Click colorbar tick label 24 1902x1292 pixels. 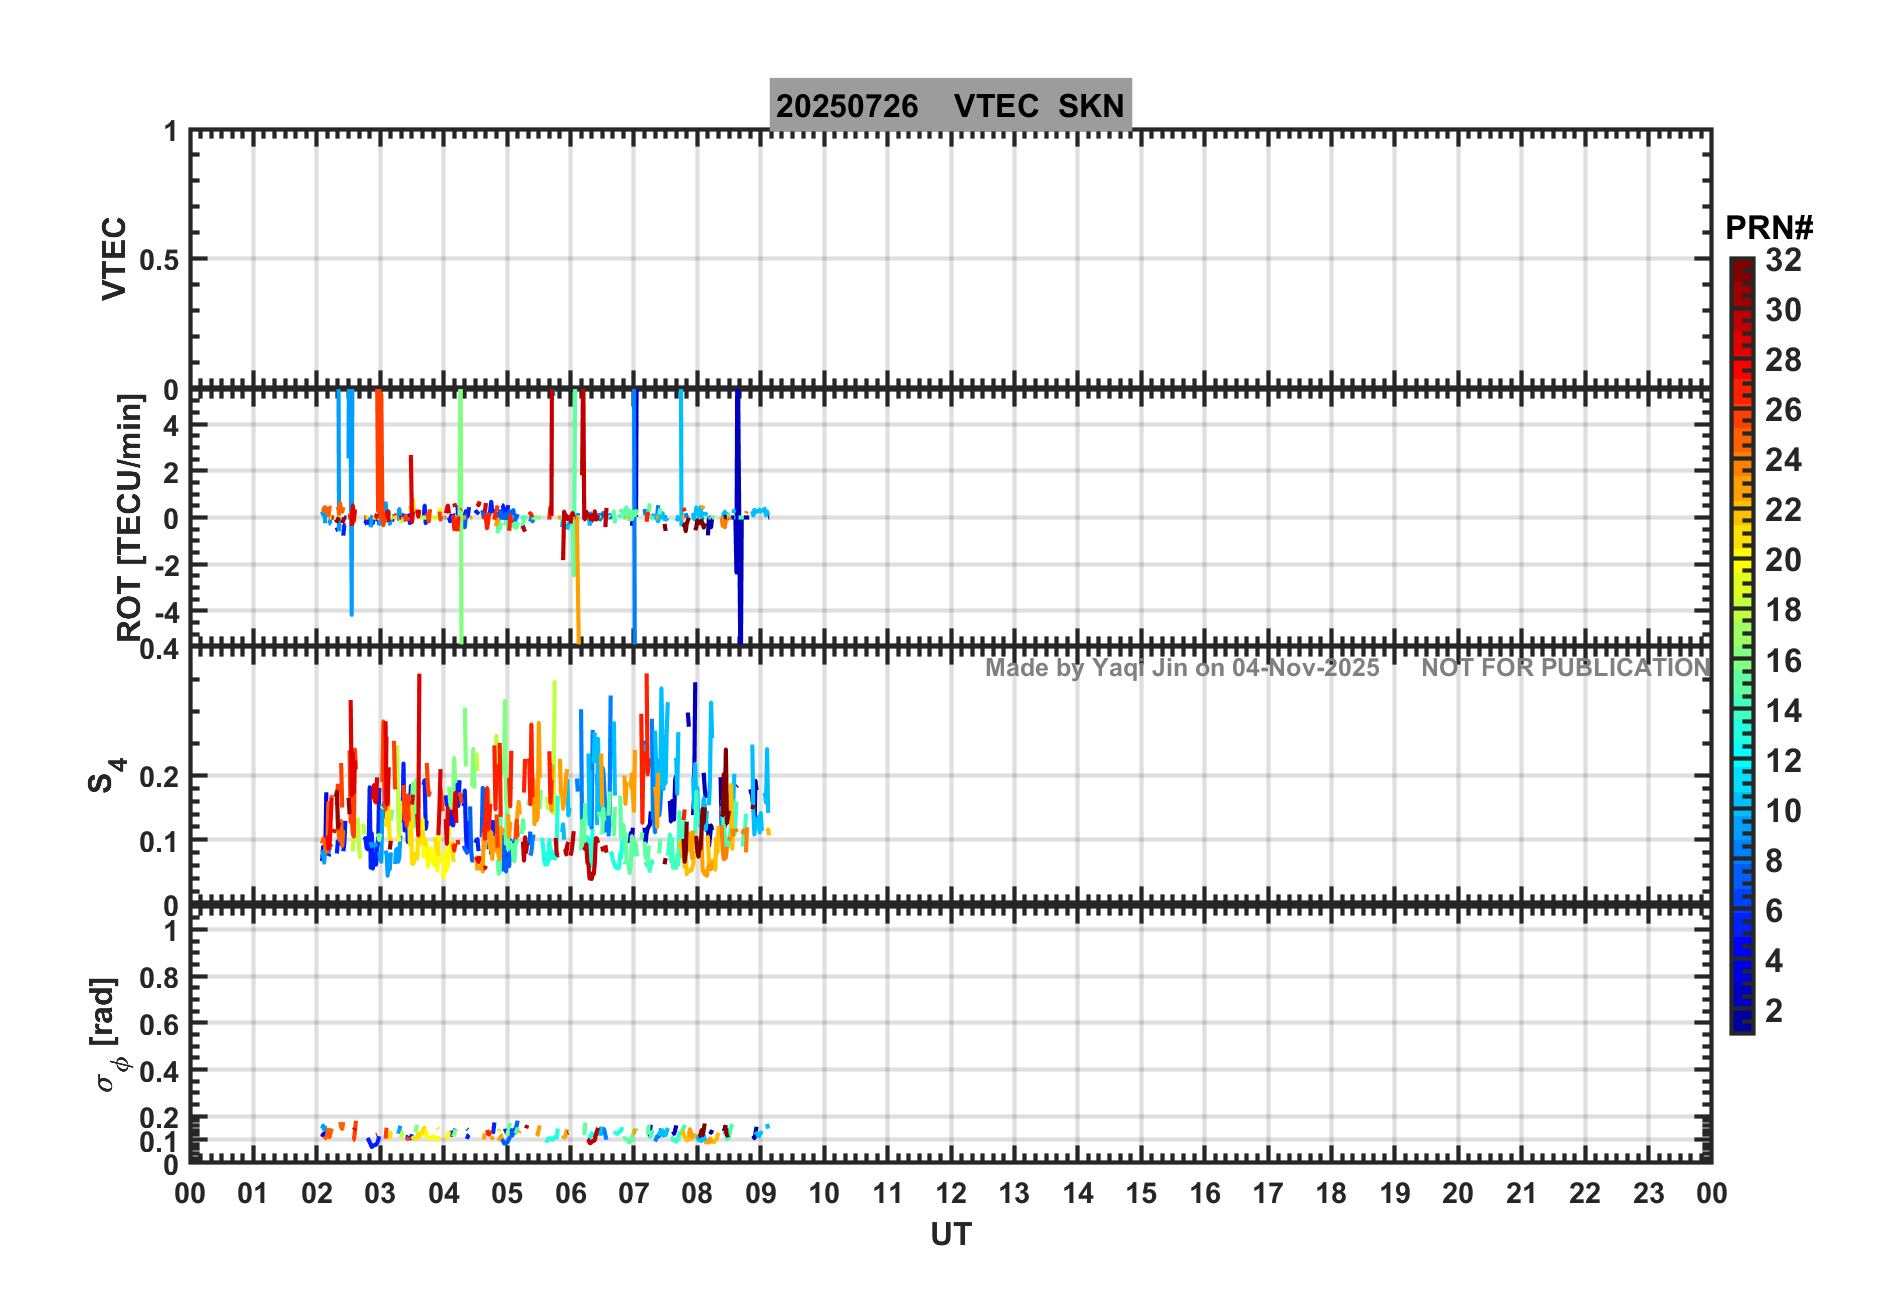(1783, 460)
